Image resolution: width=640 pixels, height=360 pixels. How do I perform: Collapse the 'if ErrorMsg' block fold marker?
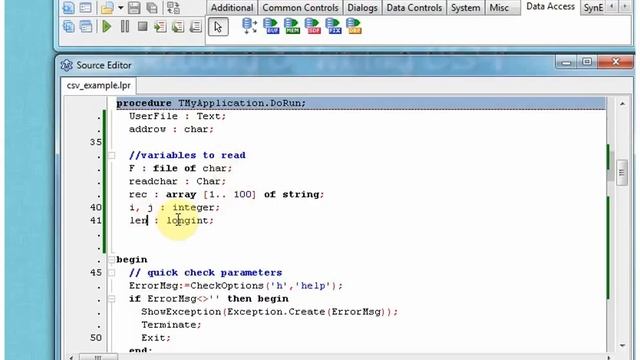tap(111, 299)
